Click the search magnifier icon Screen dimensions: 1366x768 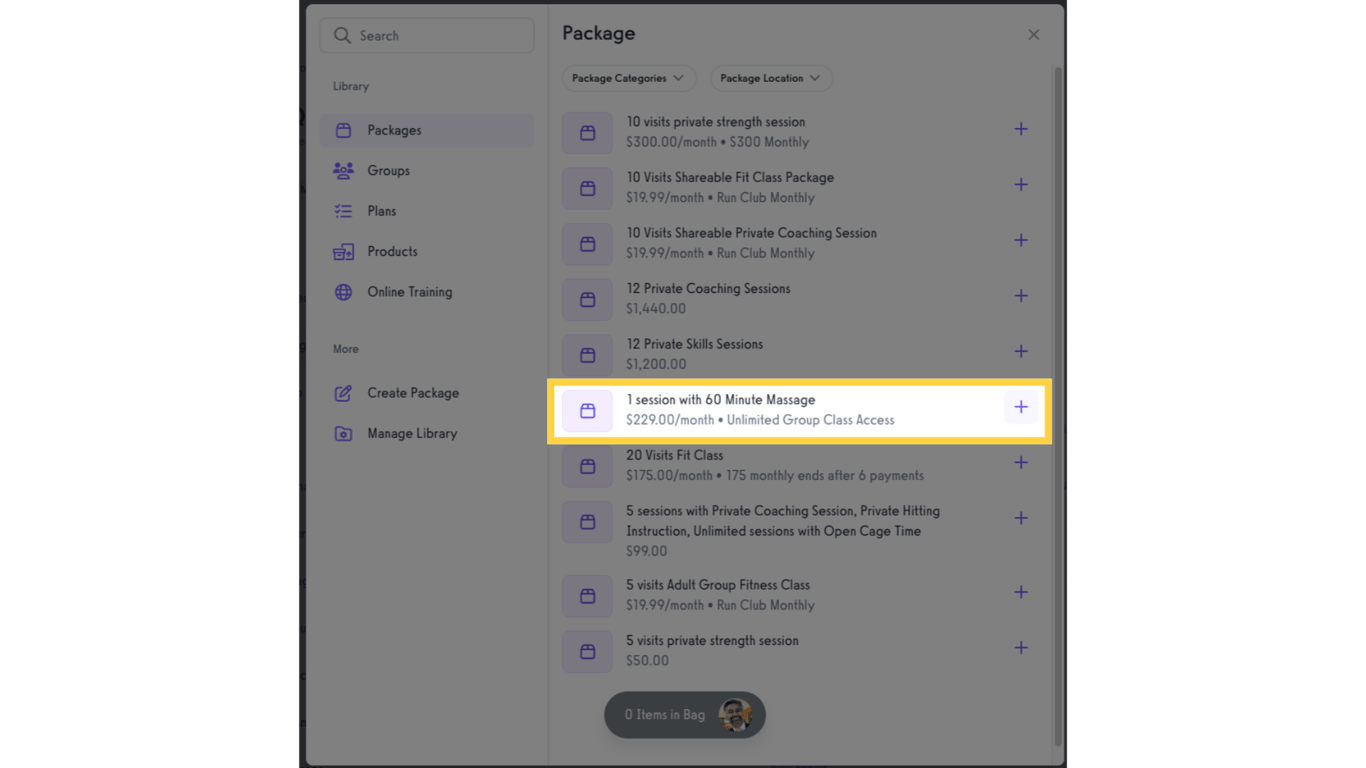tap(341, 35)
